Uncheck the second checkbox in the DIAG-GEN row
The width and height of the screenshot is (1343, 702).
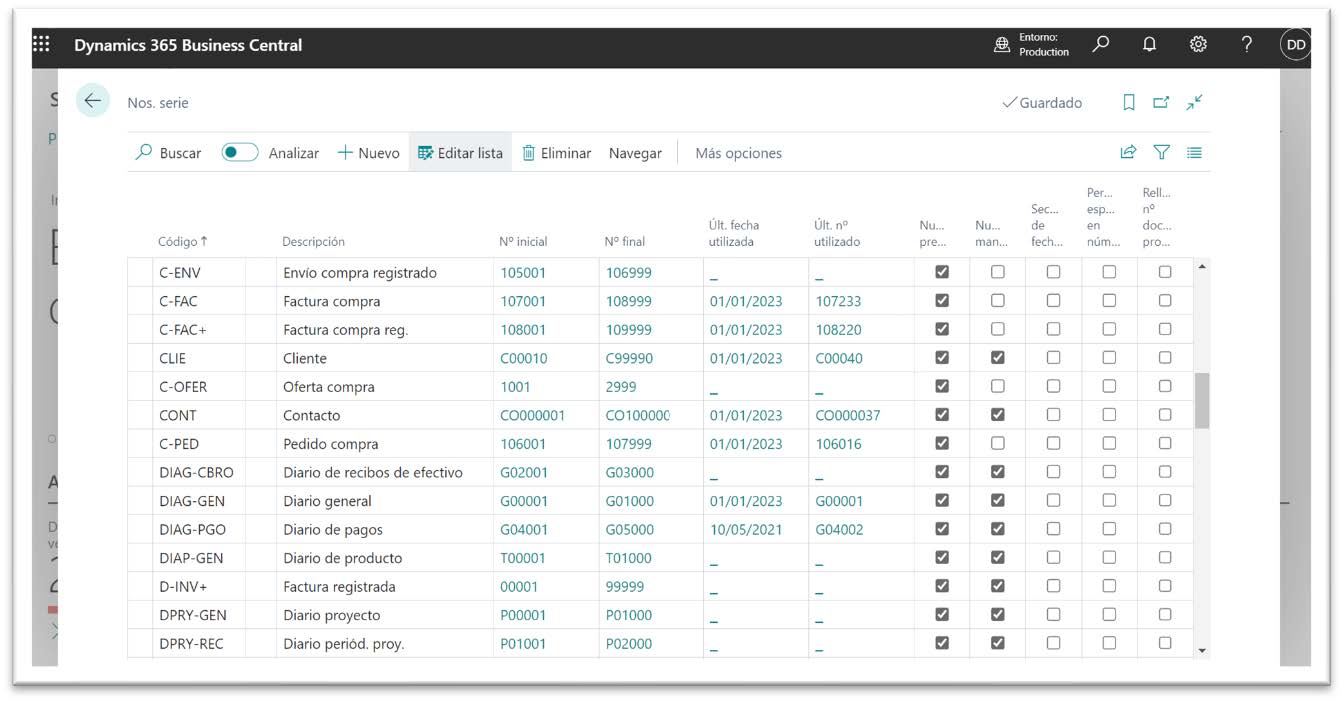[997, 501]
